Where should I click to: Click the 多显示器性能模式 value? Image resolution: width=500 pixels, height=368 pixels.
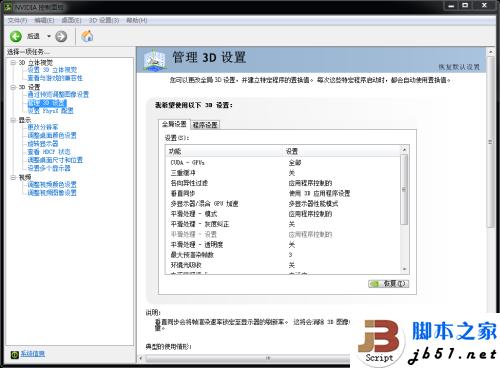313,204
